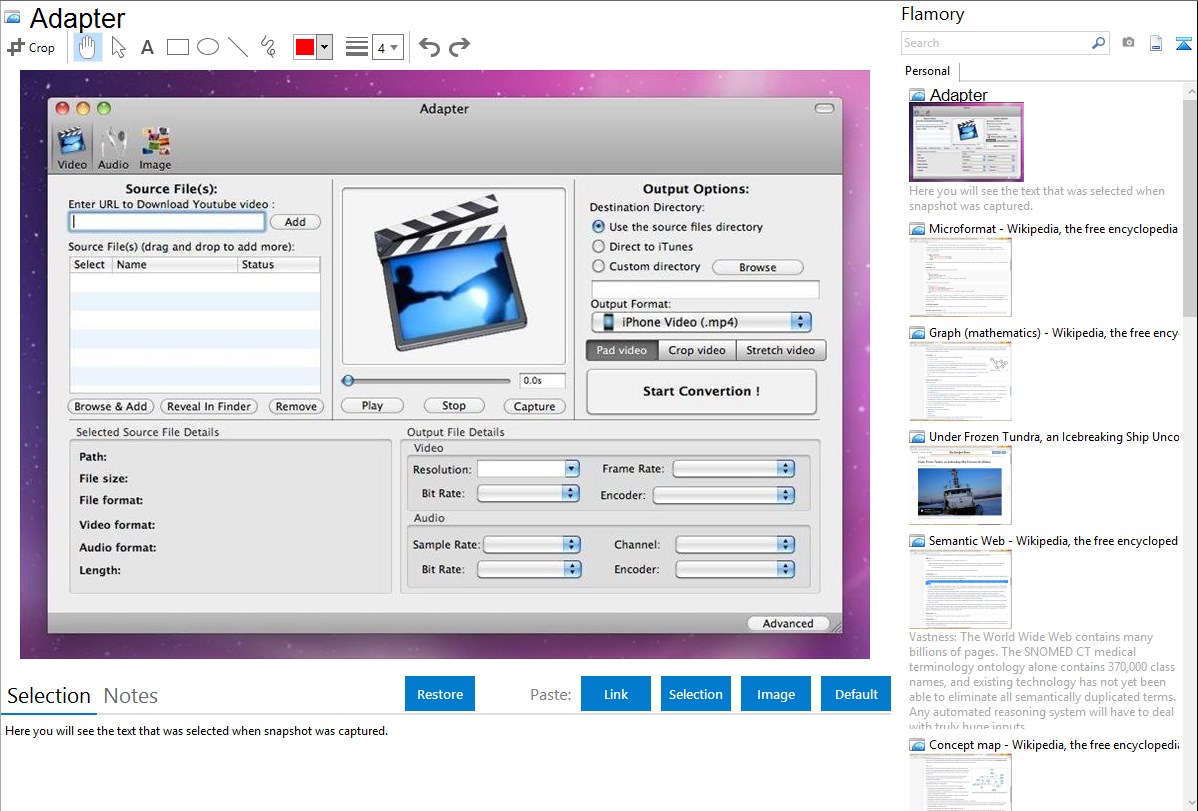Pick the ellipse shape tool

[x=208, y=47]
